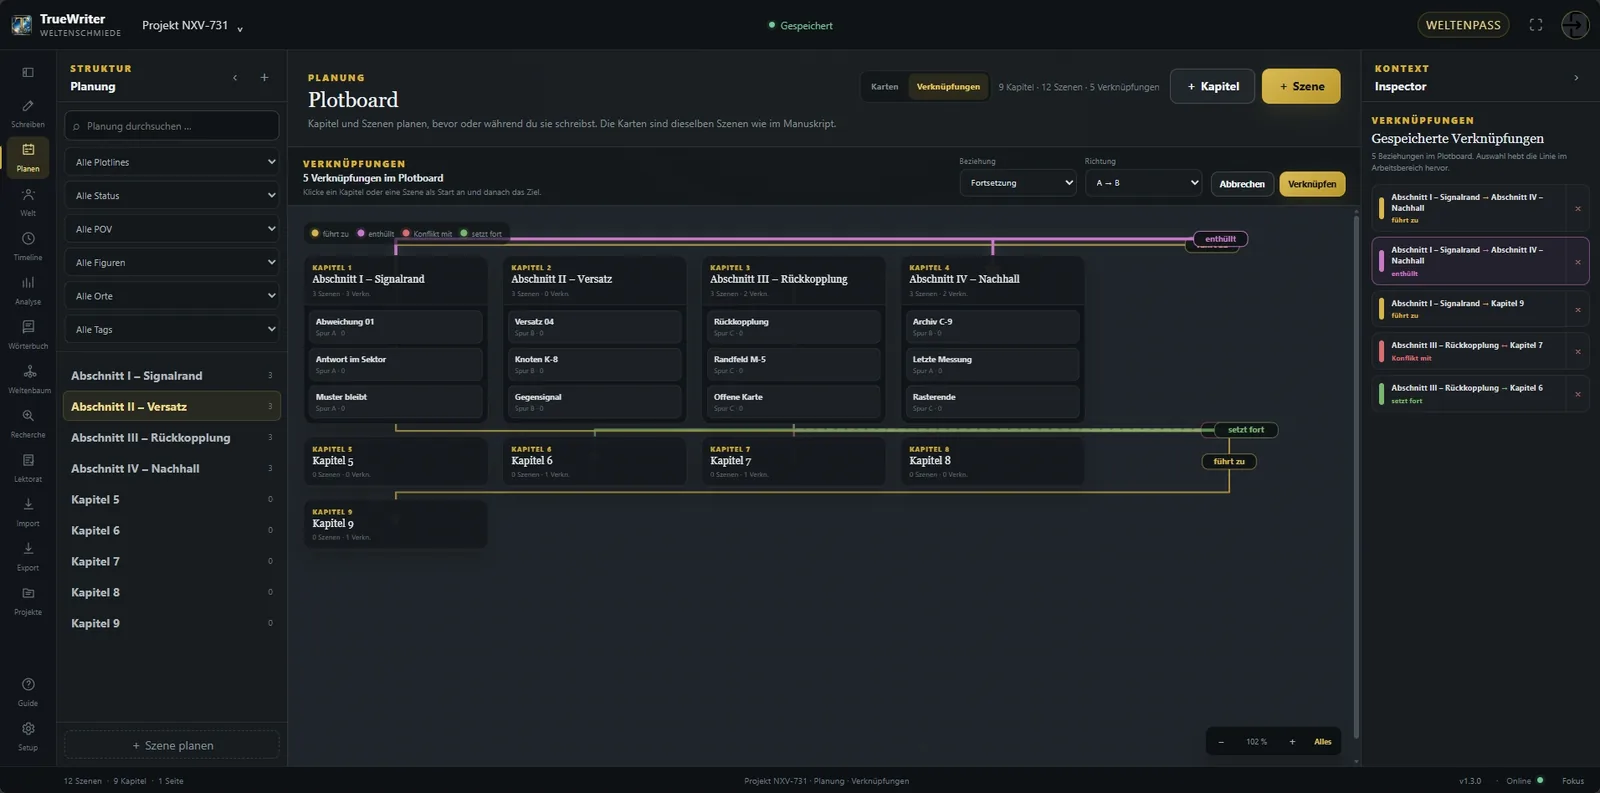Add new item with Struktur plus icon
1600x793 pixels.
click(x=264, y=77)
